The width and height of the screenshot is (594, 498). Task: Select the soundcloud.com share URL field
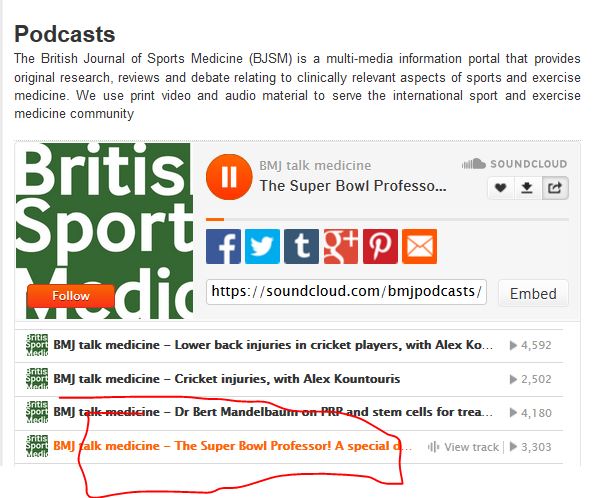(x=346, y=292)
